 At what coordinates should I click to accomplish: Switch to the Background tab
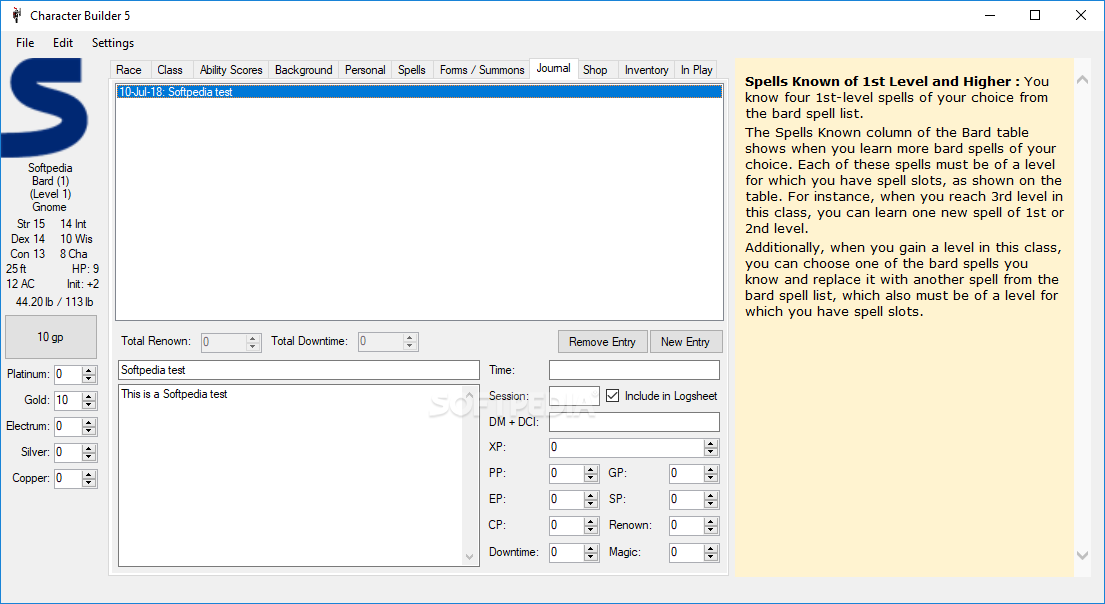click(304, 70)
